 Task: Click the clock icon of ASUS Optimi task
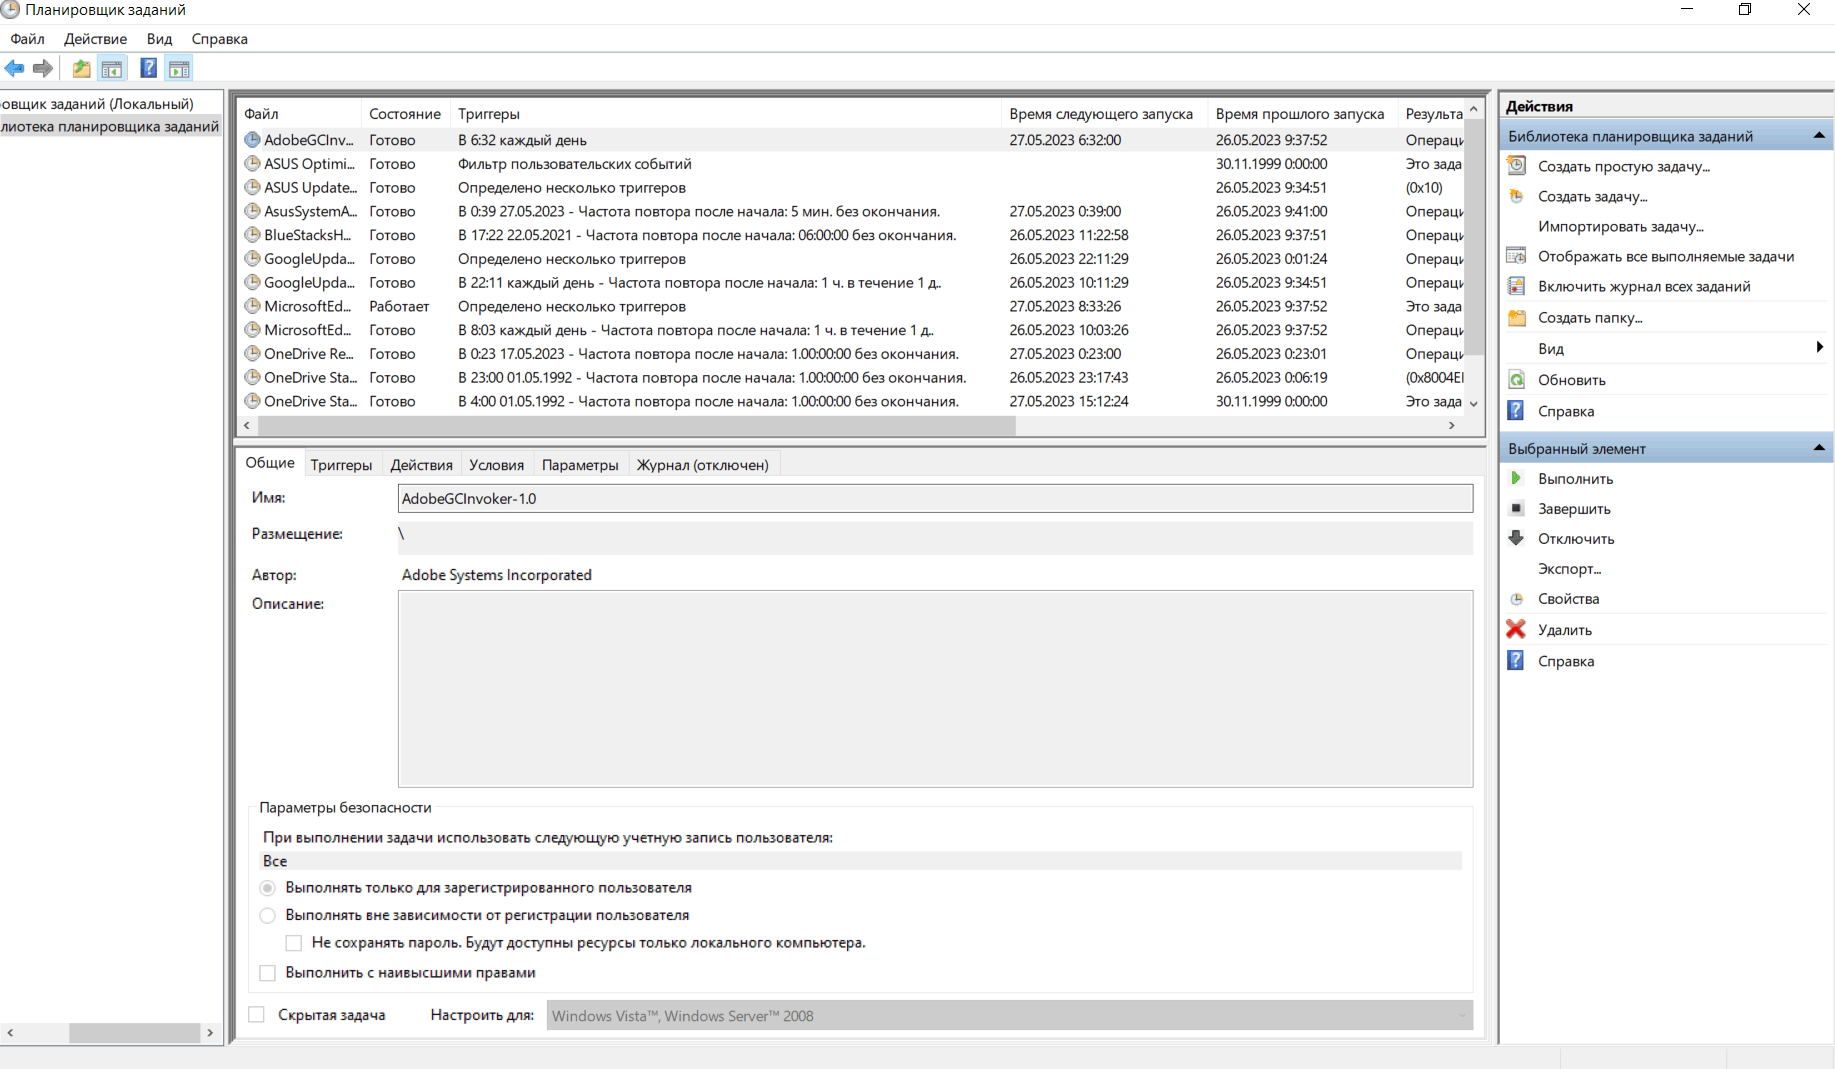[253, 164]
